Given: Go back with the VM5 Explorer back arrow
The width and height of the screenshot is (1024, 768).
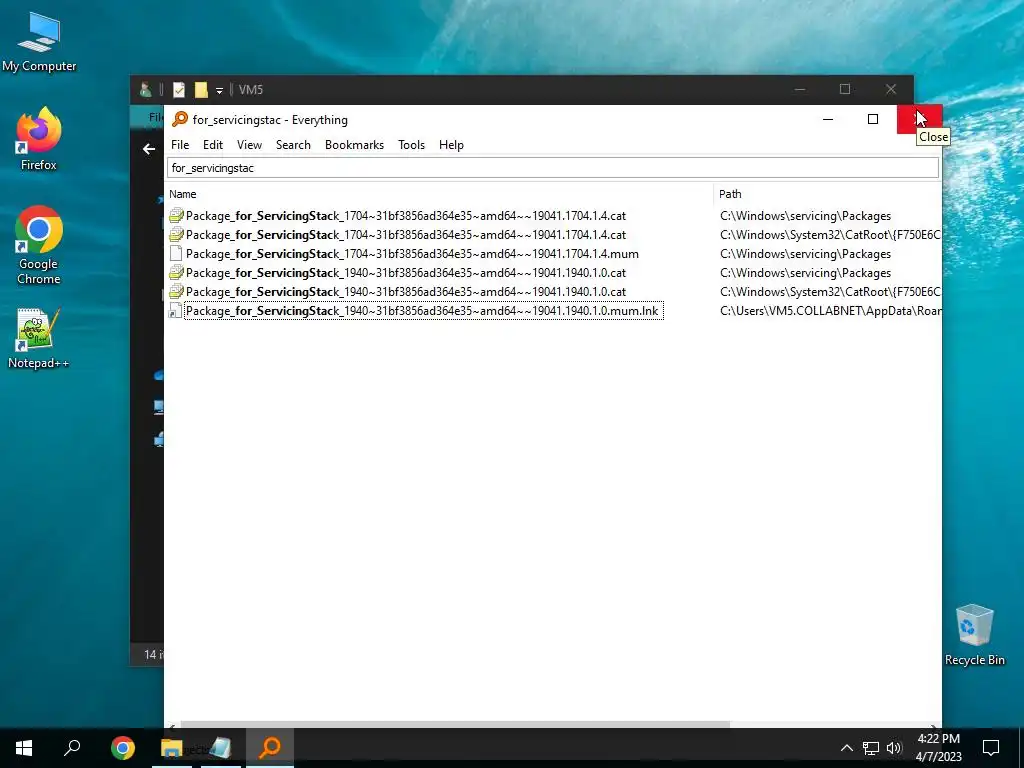Looking at the screenshot, I should click(x=149, y=149).
